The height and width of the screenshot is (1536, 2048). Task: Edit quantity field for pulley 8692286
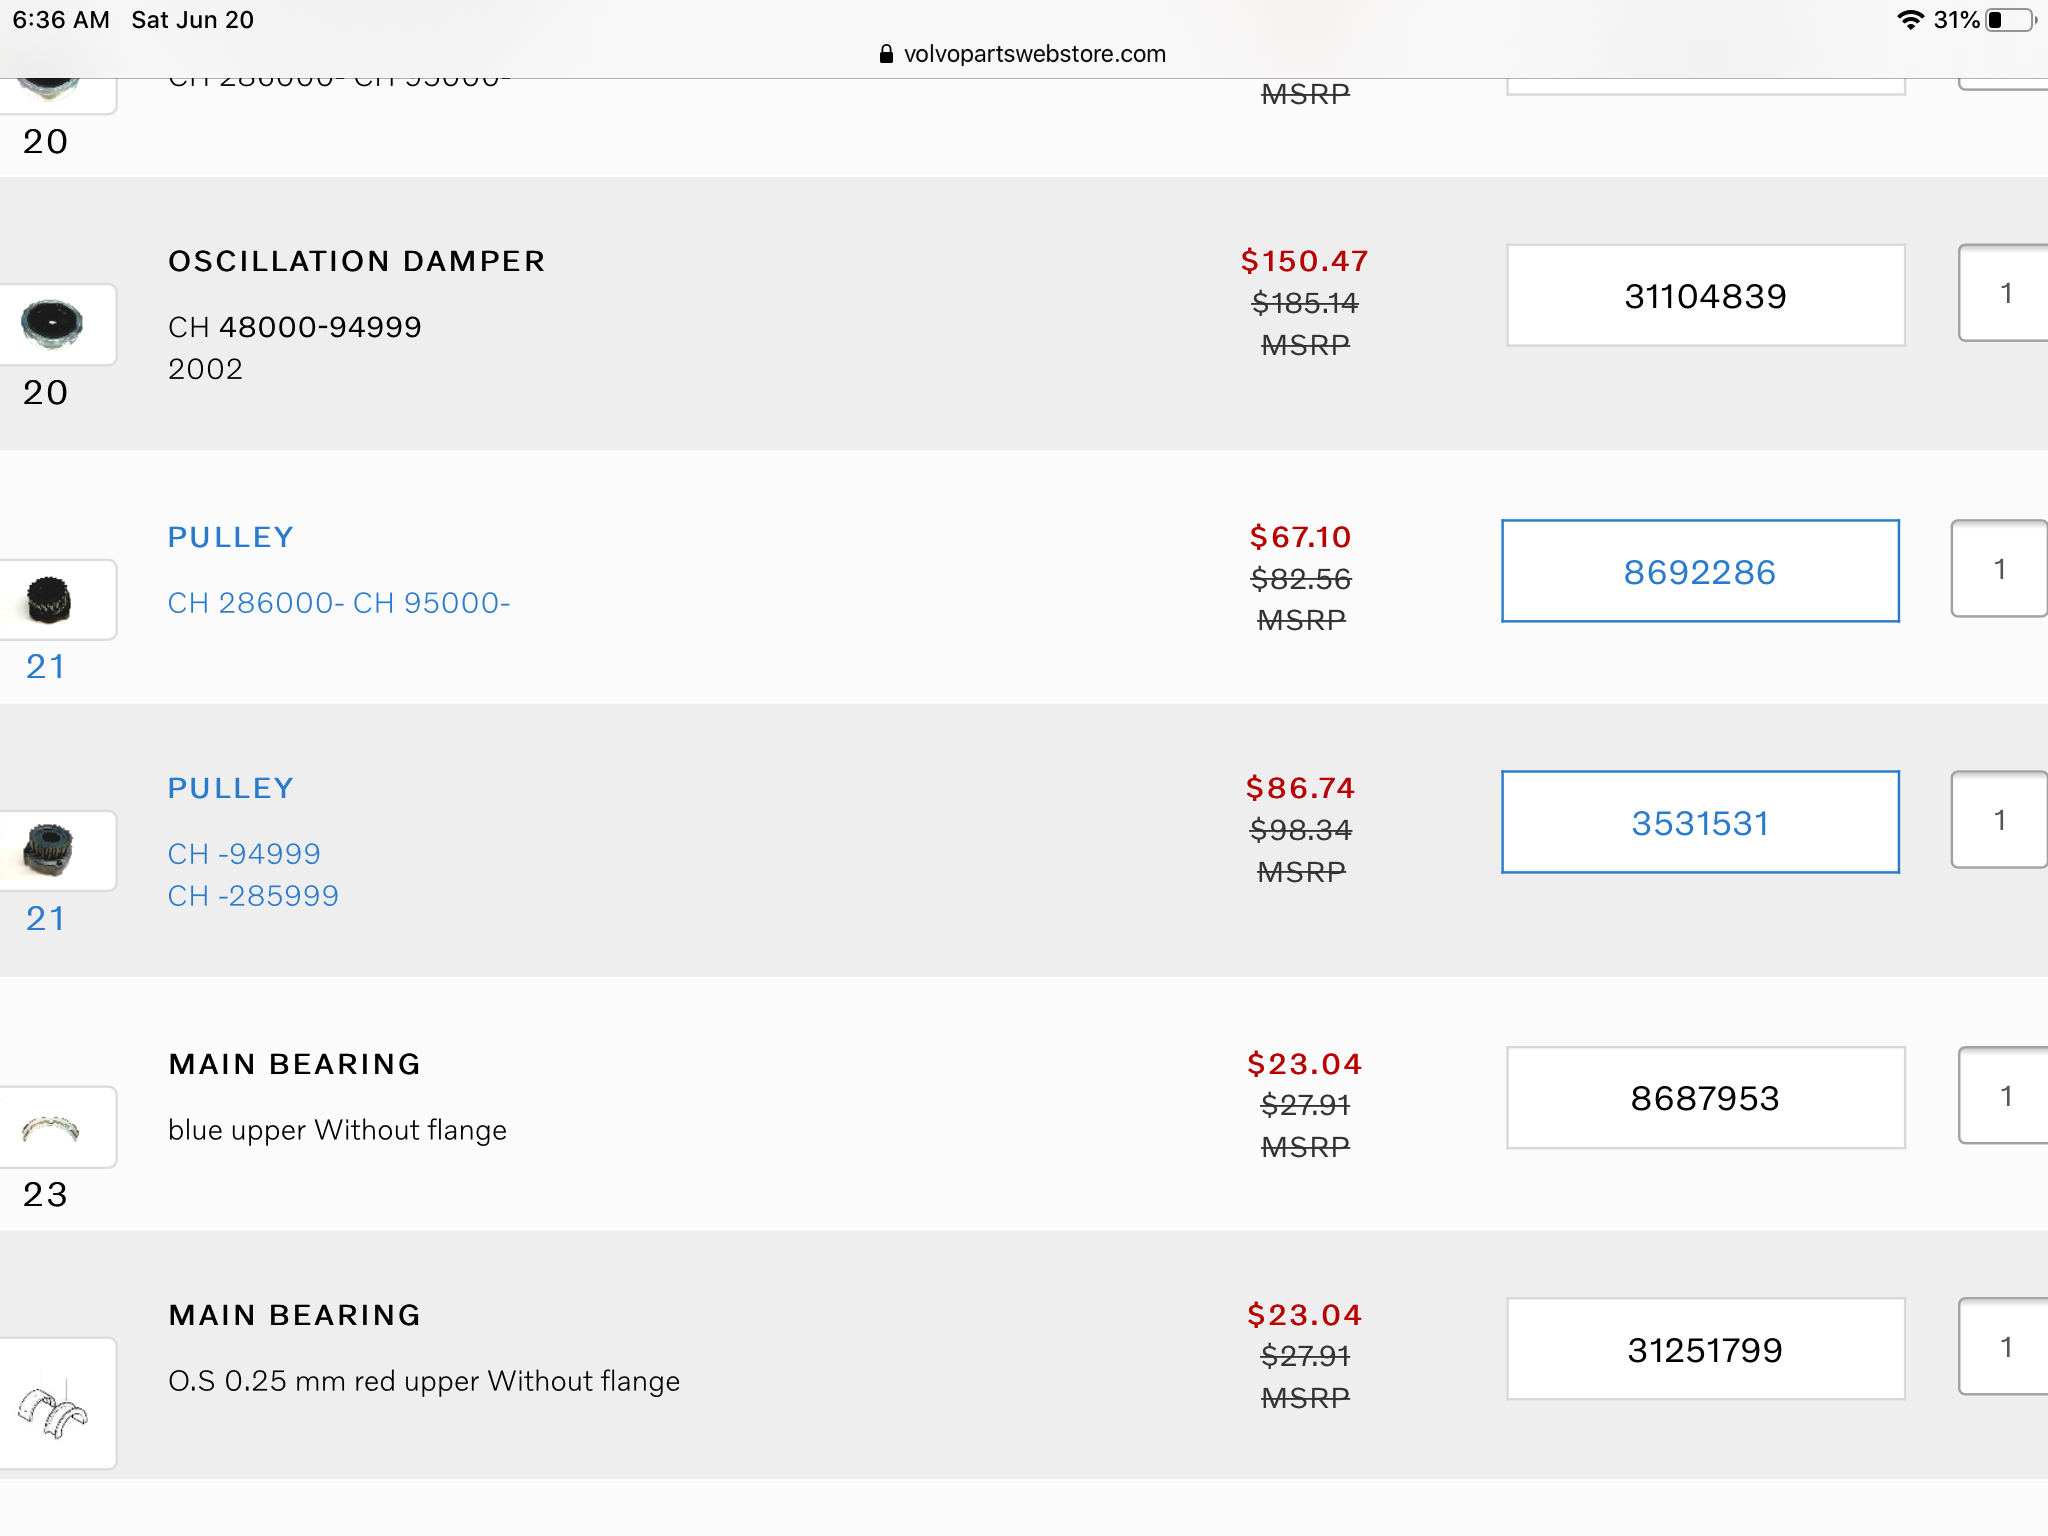pos(2000,569)
